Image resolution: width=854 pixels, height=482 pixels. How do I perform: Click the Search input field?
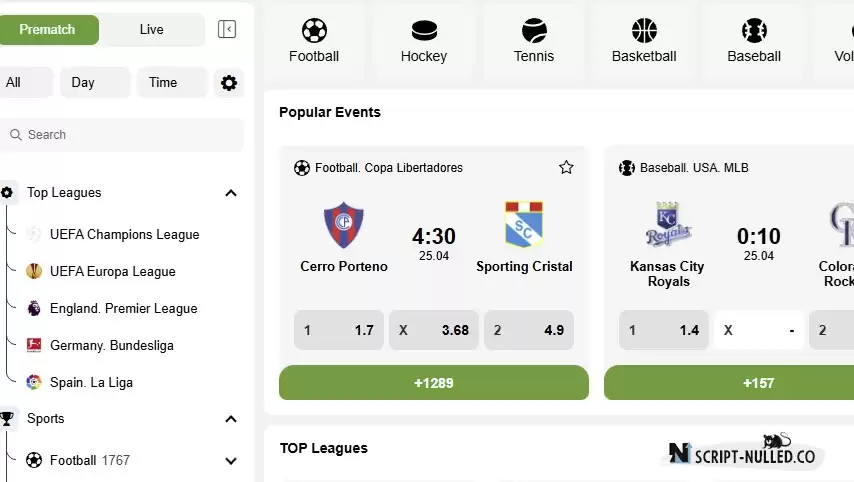click(122, 135)
